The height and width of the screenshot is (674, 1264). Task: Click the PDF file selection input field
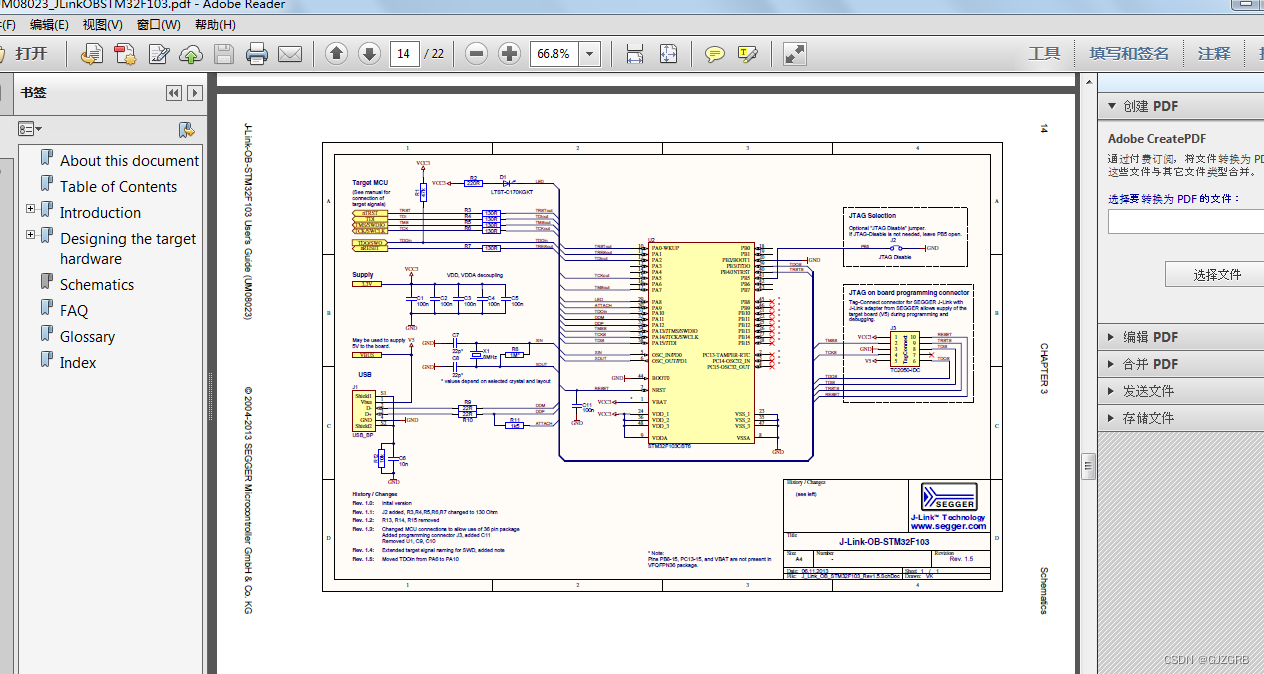[1186, 222]
